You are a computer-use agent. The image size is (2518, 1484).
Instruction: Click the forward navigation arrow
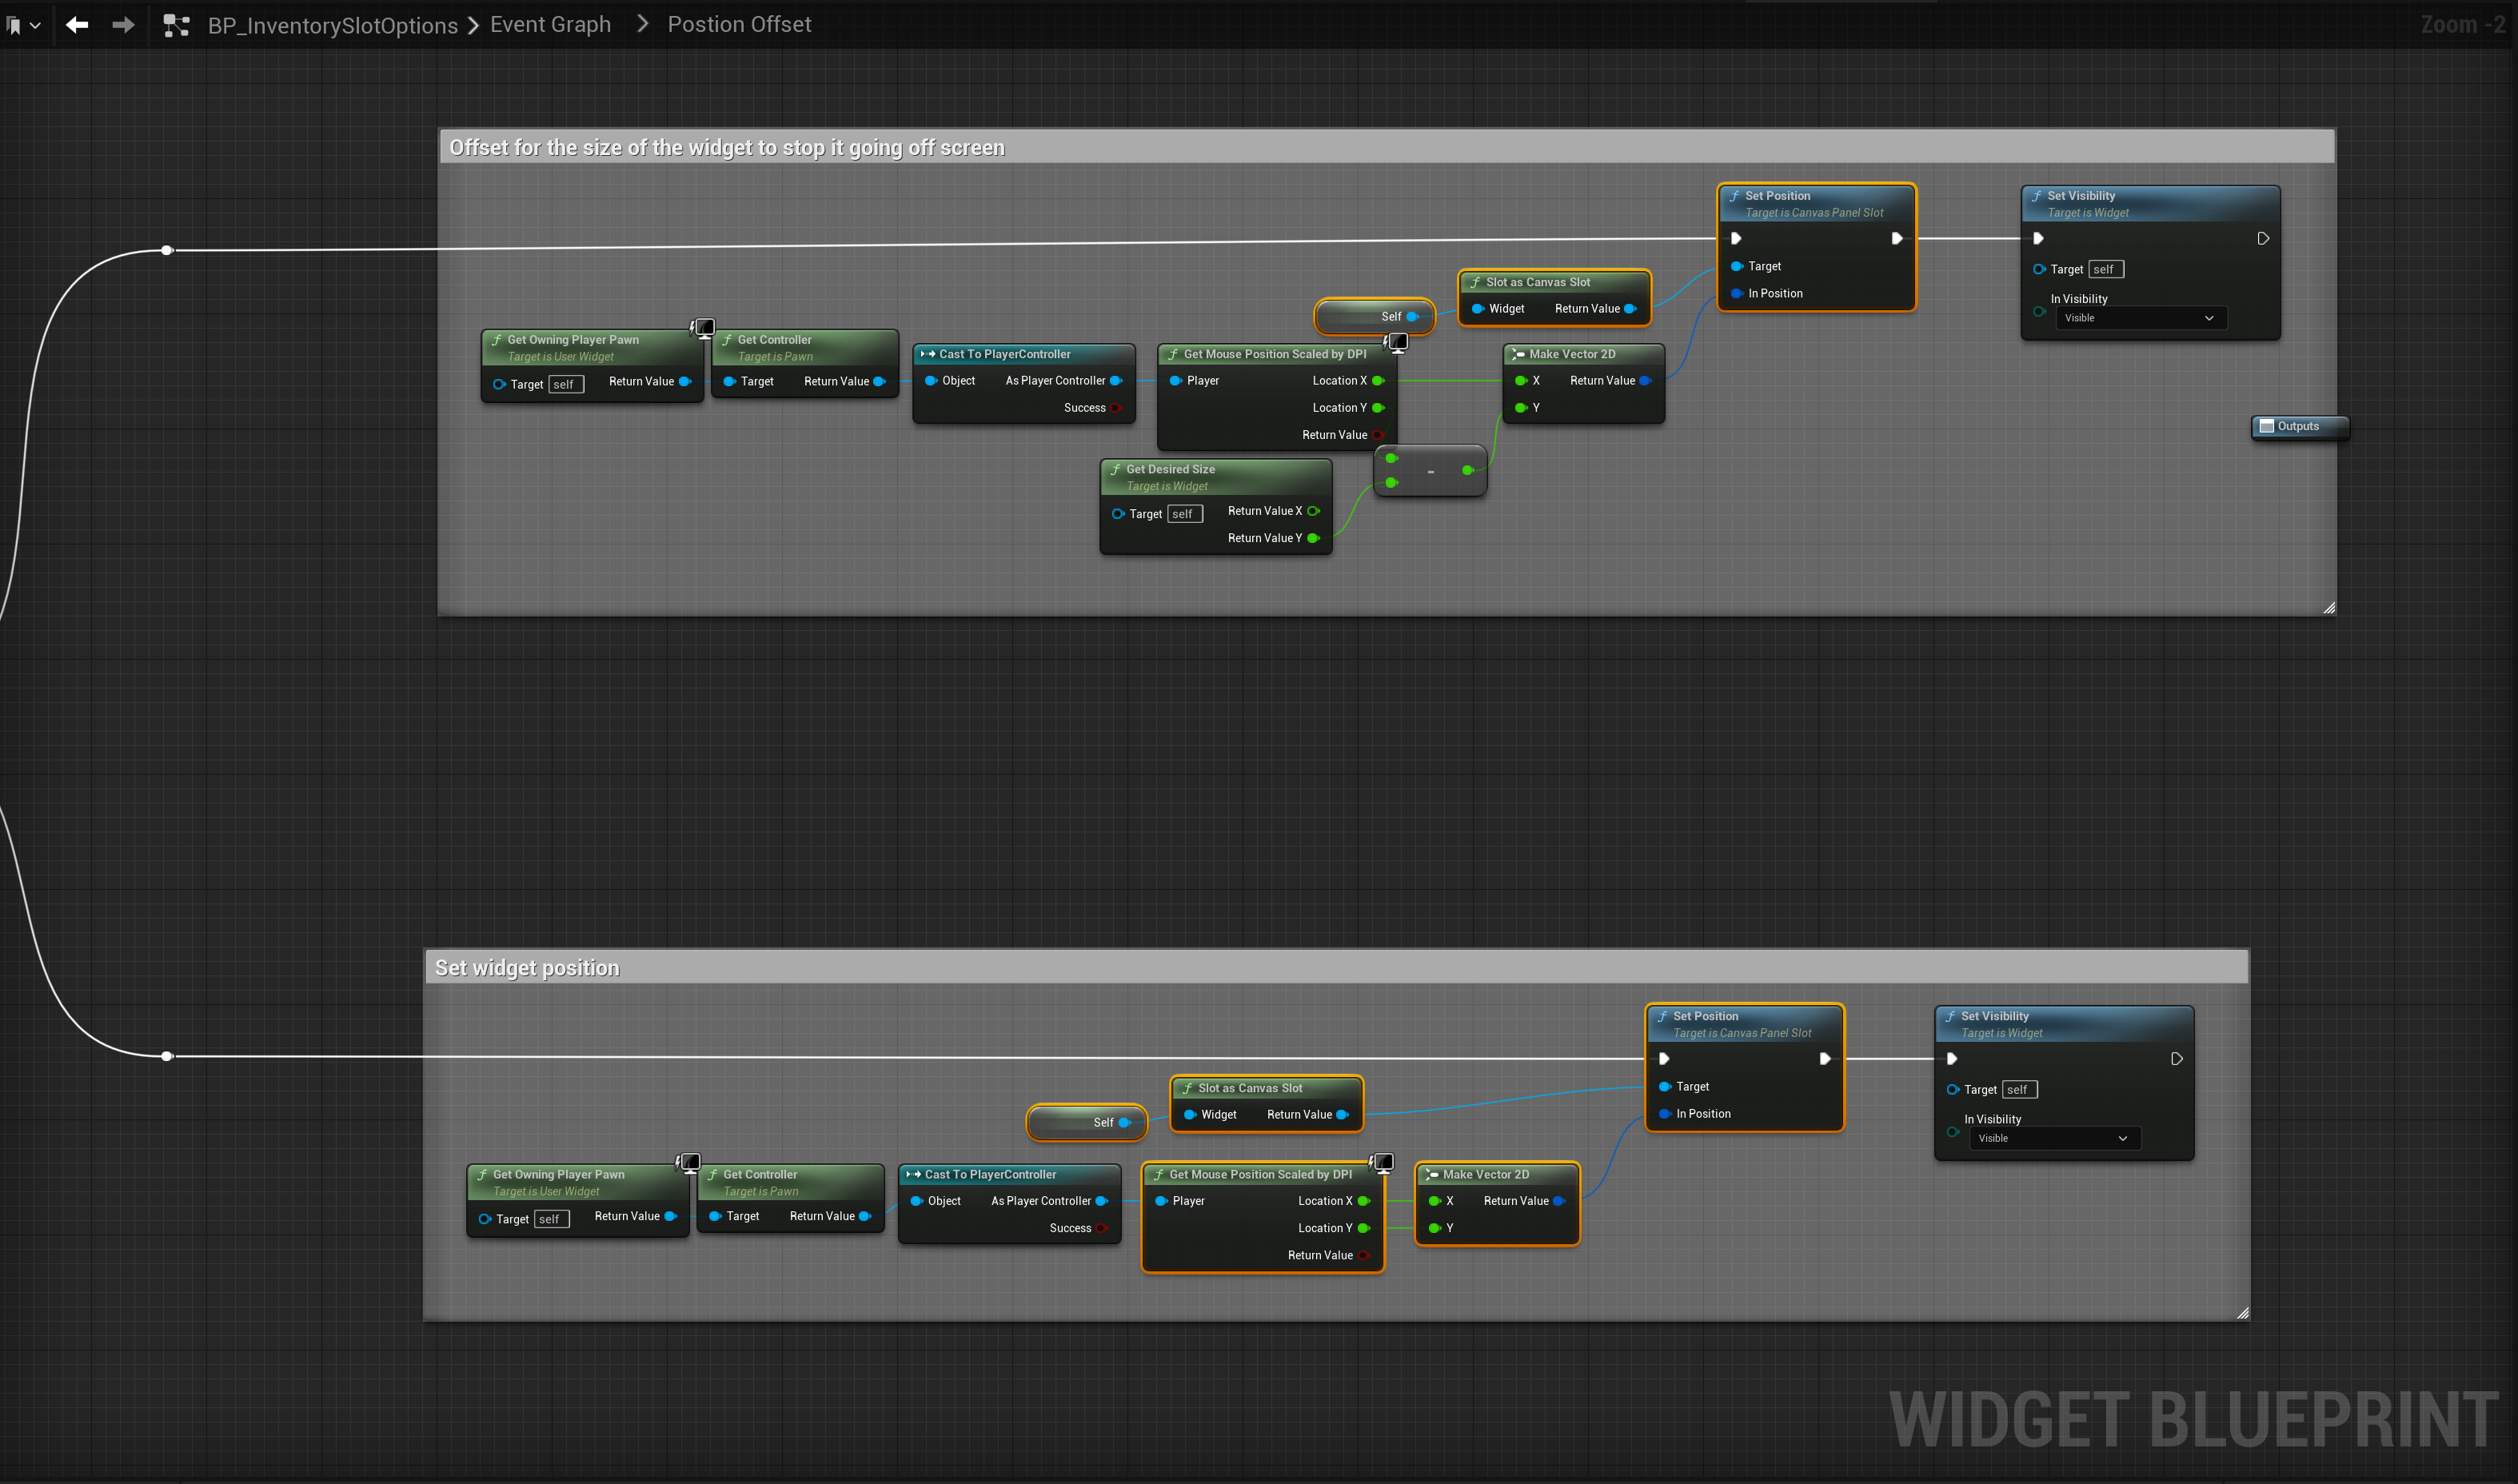123,25
